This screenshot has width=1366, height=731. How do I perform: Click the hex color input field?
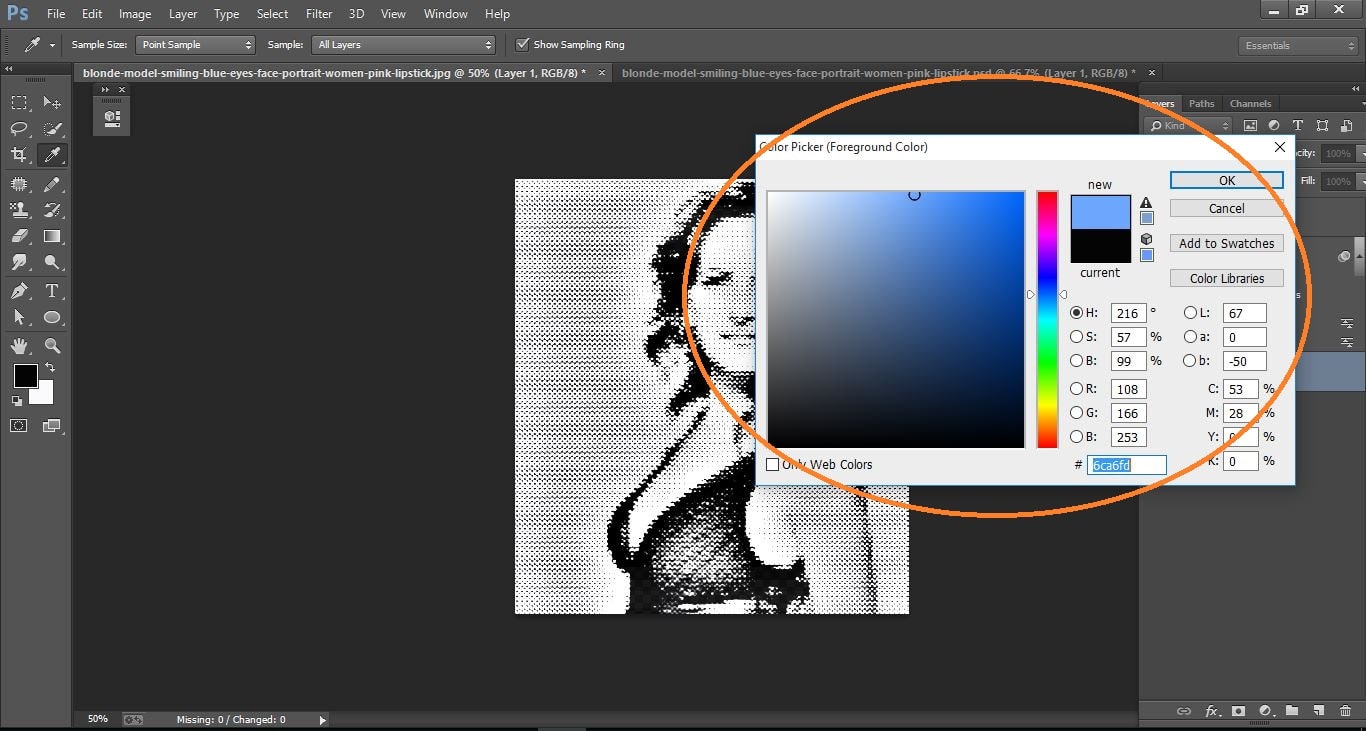coord(1126,464)
